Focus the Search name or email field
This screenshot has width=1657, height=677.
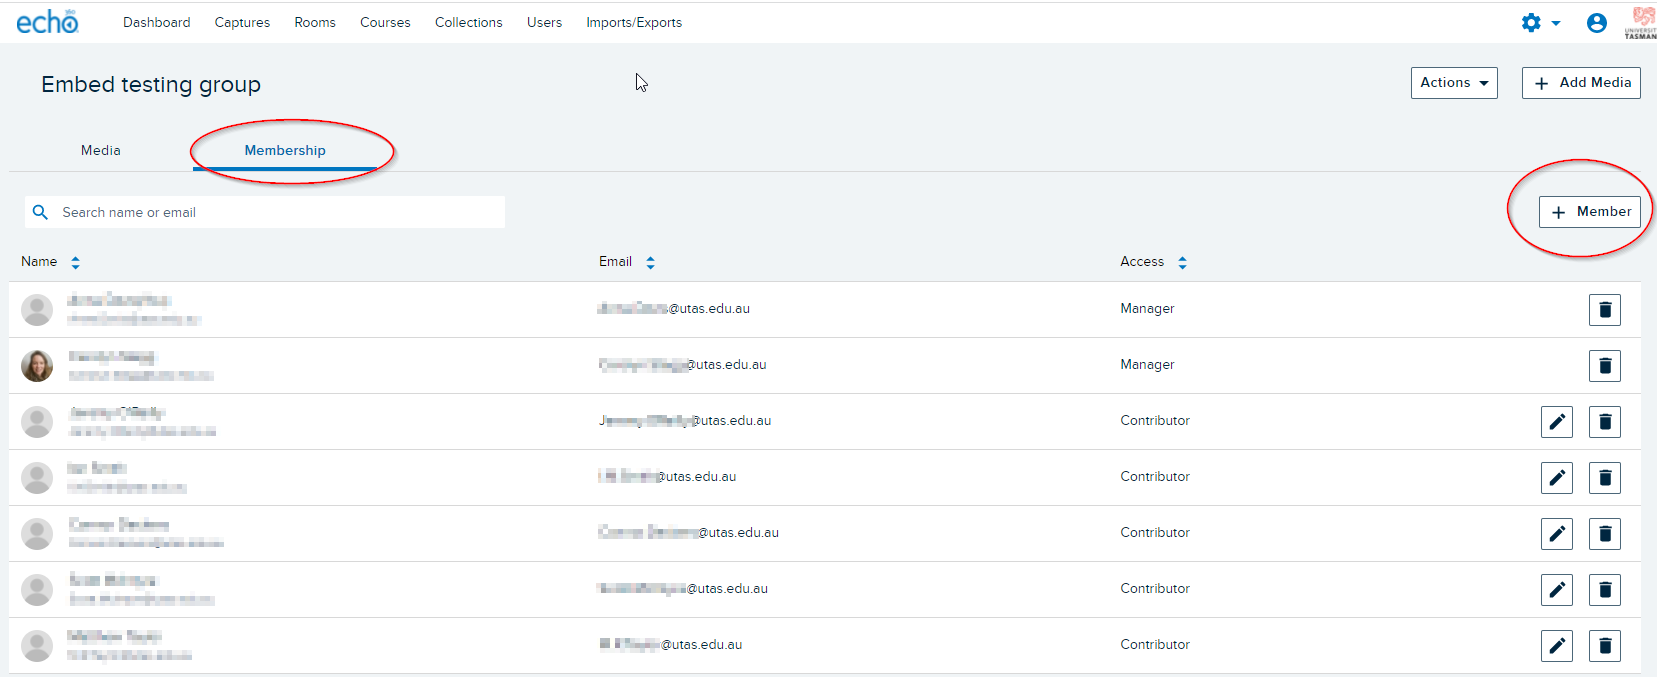click(x=265, y=212)
